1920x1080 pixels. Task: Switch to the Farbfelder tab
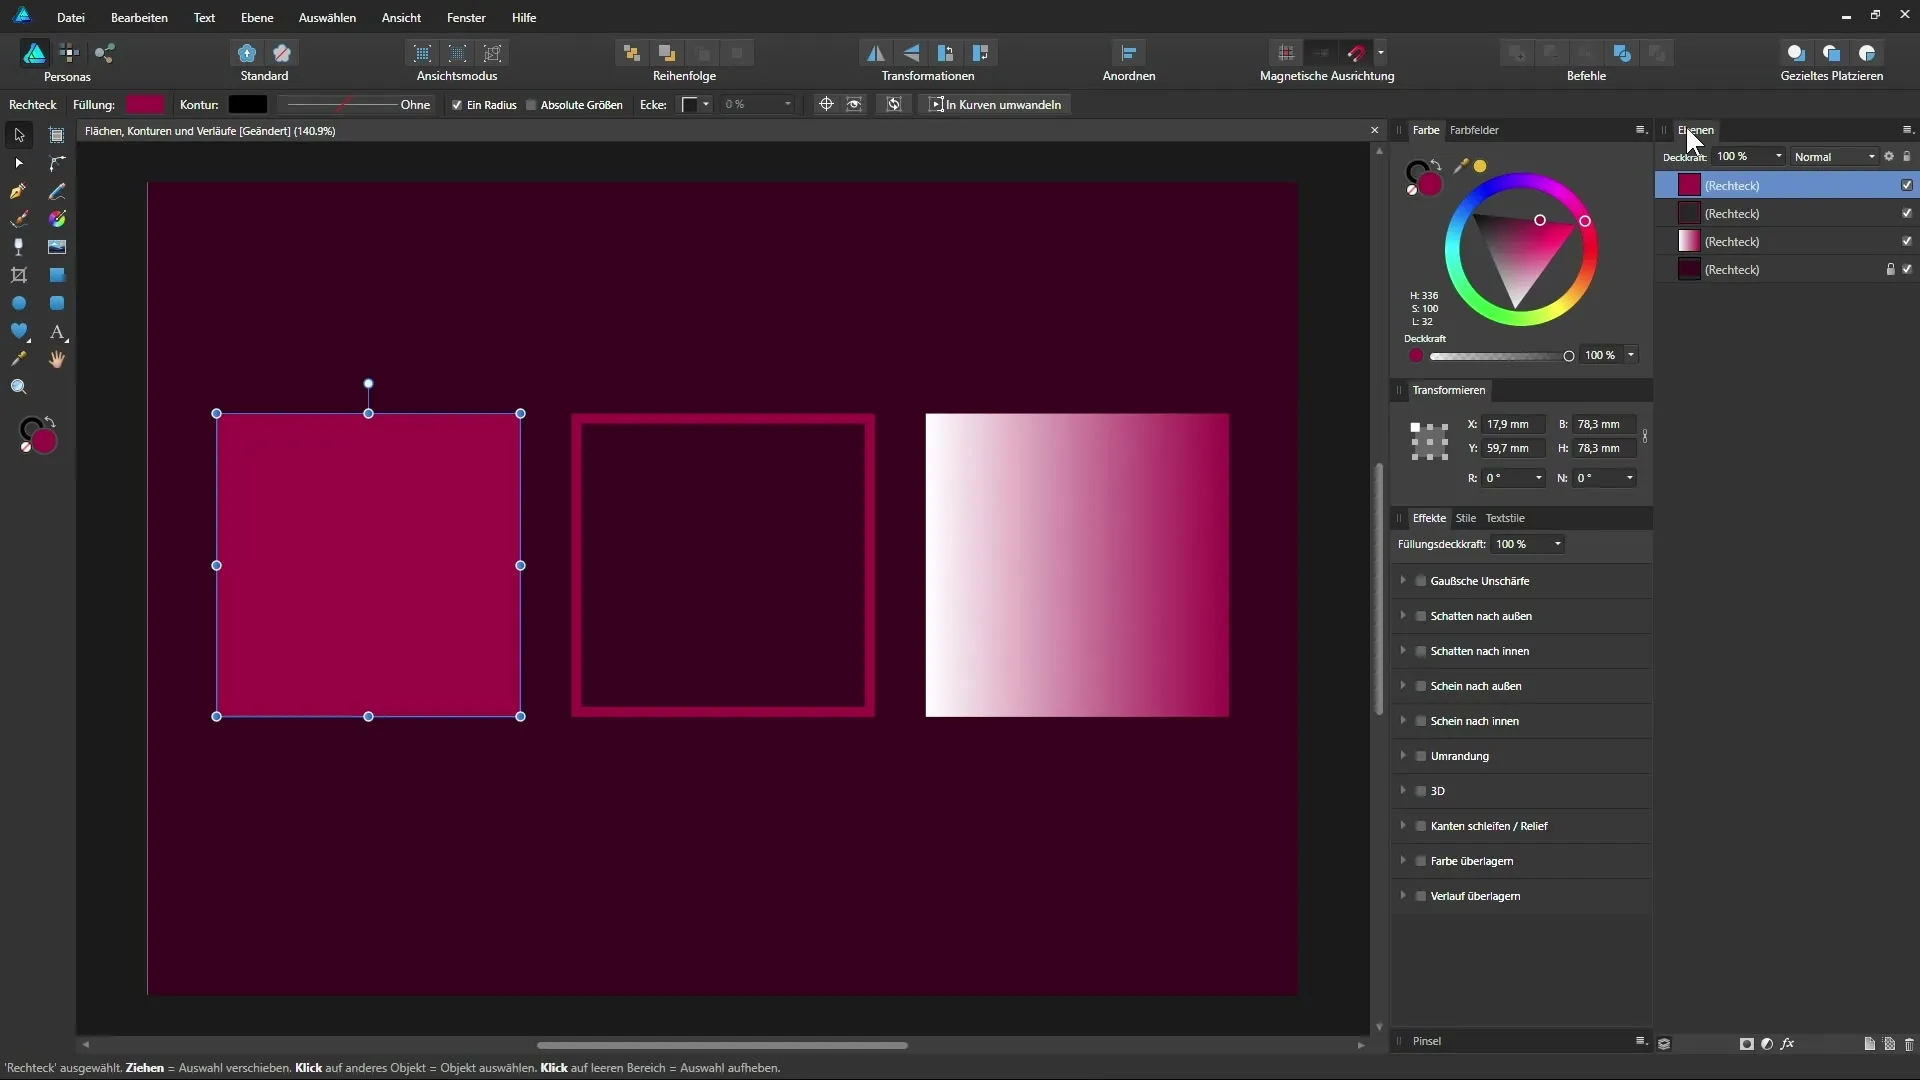pos(1474,130)
